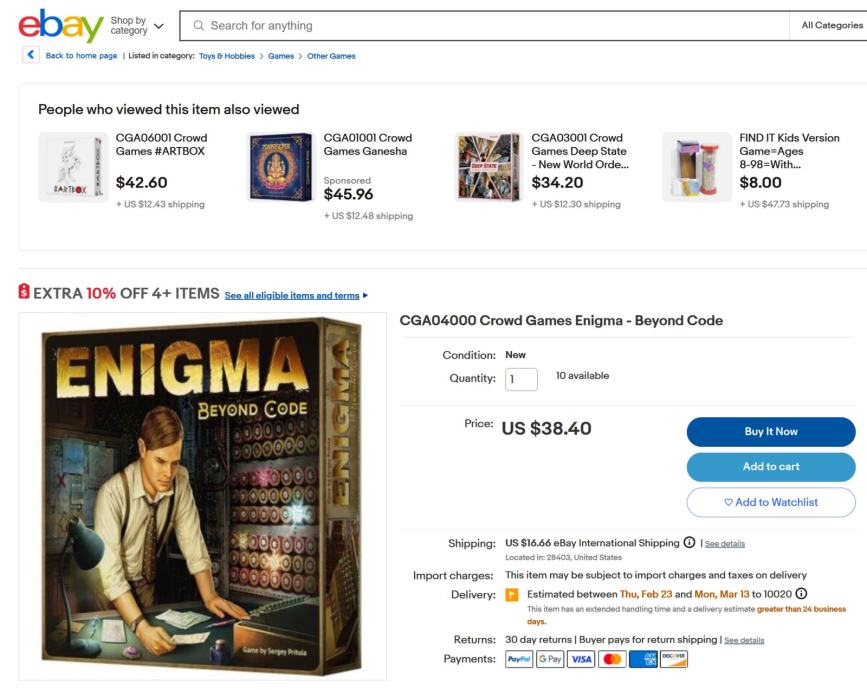Image resolution: width=867 pixels, height=690 pixels.
Task: View the Crowd Games Ganesha thumbnail
Action: pyautogui.click(x=280, y=167)
